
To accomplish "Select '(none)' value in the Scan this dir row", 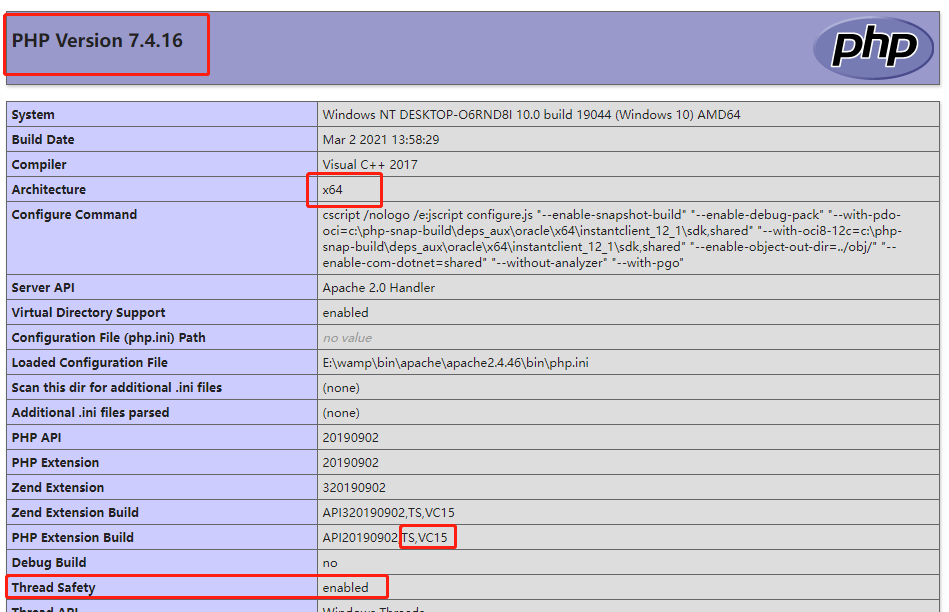I will (341, 387).
